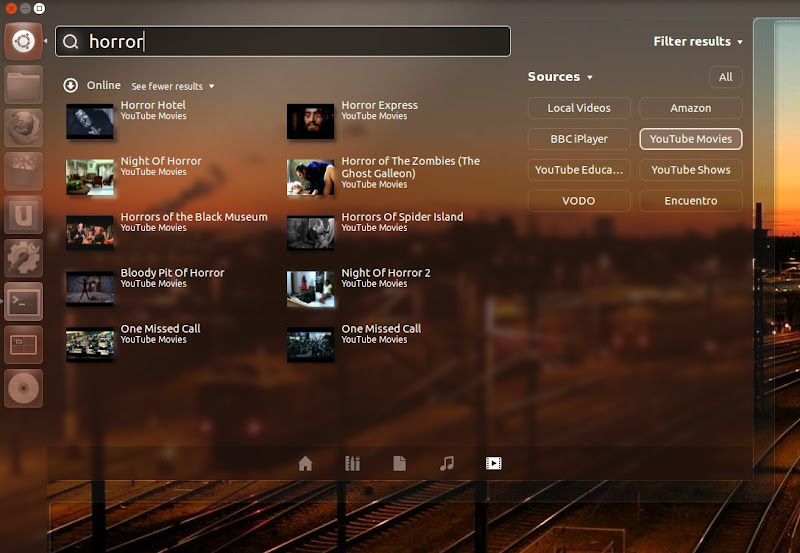This screenshot has width=800, height=553.
Task: Disable YouTube Movies source filter
Action: tap(691, 139)
